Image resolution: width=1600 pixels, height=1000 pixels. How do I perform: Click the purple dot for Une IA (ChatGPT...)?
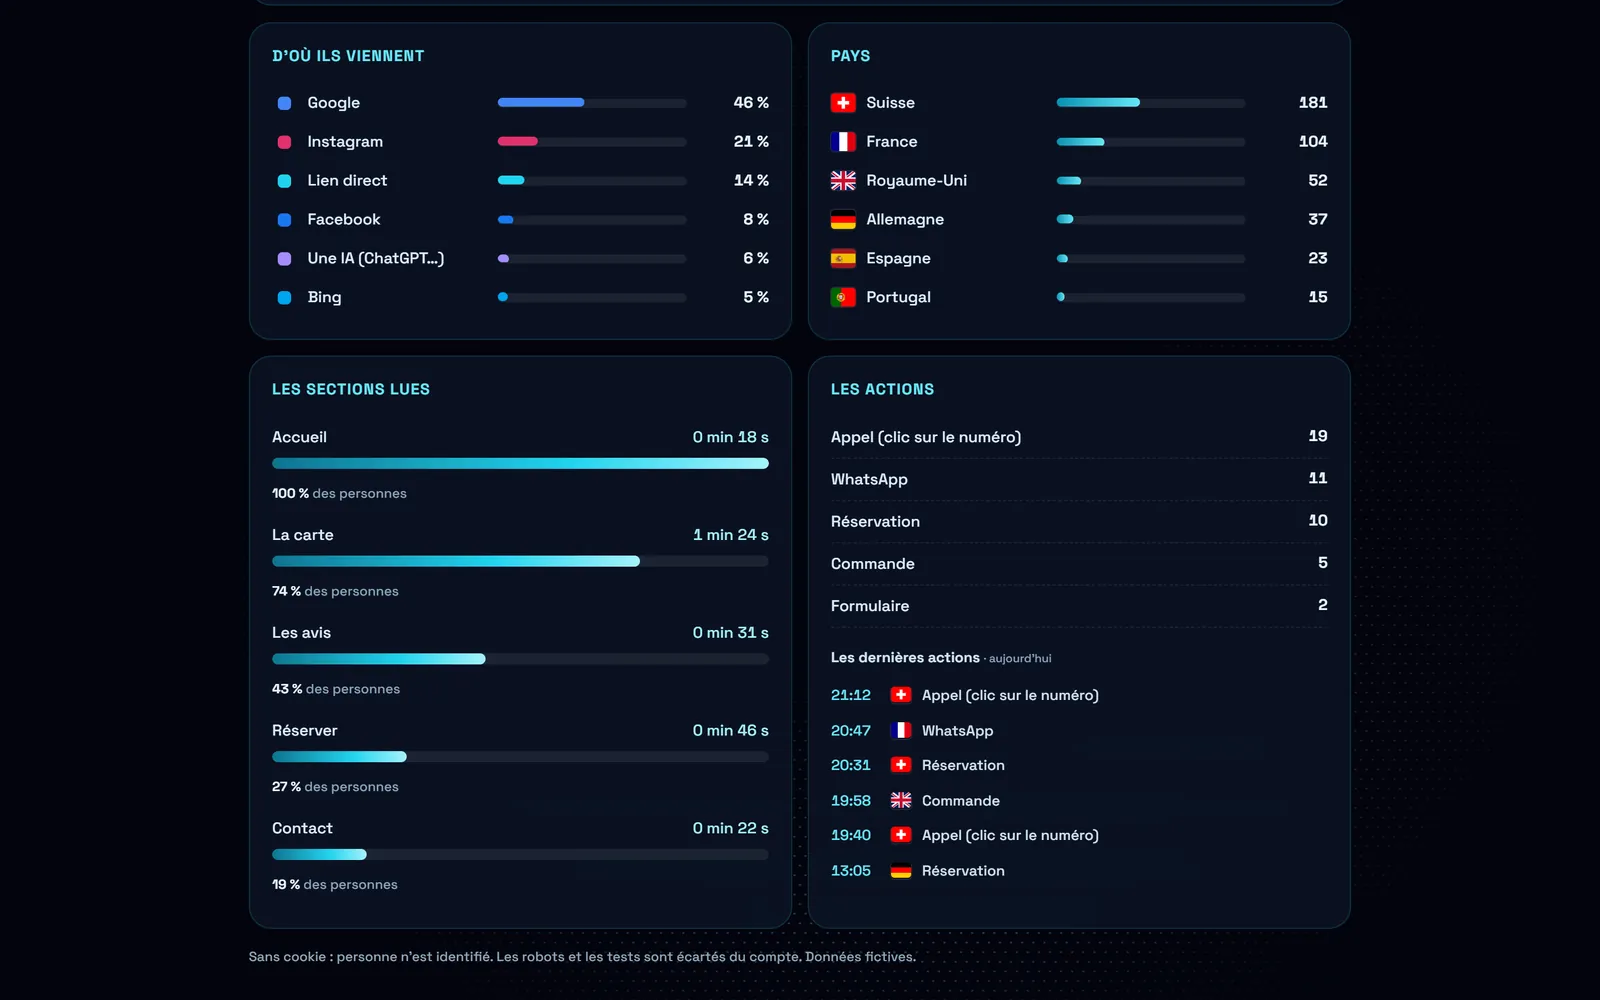pyautogui.click(x=284, y=259)
